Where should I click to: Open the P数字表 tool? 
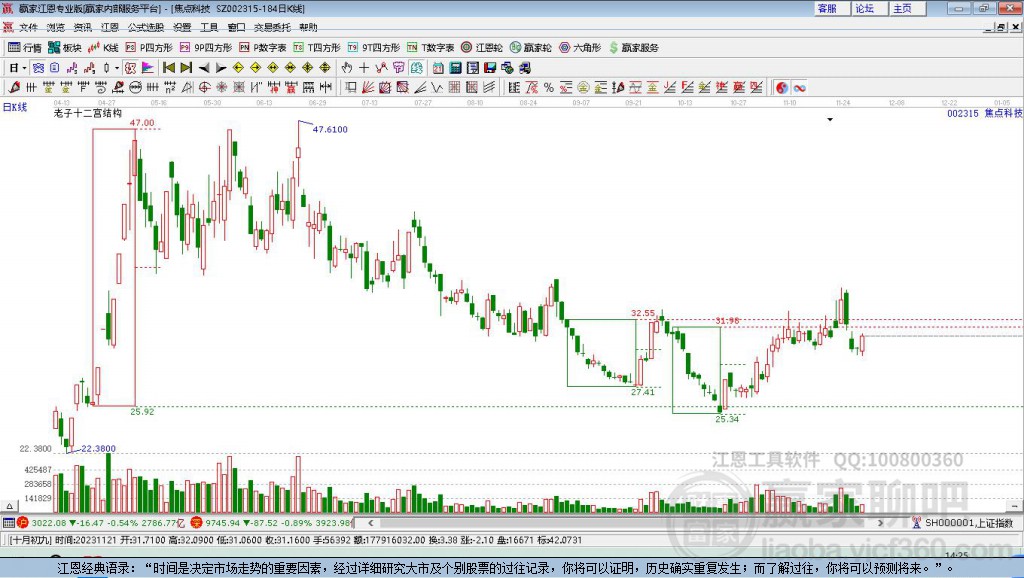pyautogui.click(x=263, y=48)
